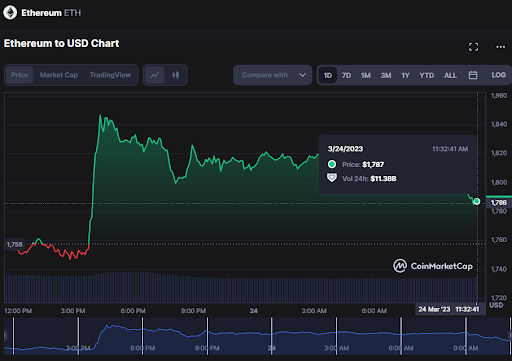Switch to candlestick chart view
The width and height of the screenshot is (512, 361).
pos(176,75)
